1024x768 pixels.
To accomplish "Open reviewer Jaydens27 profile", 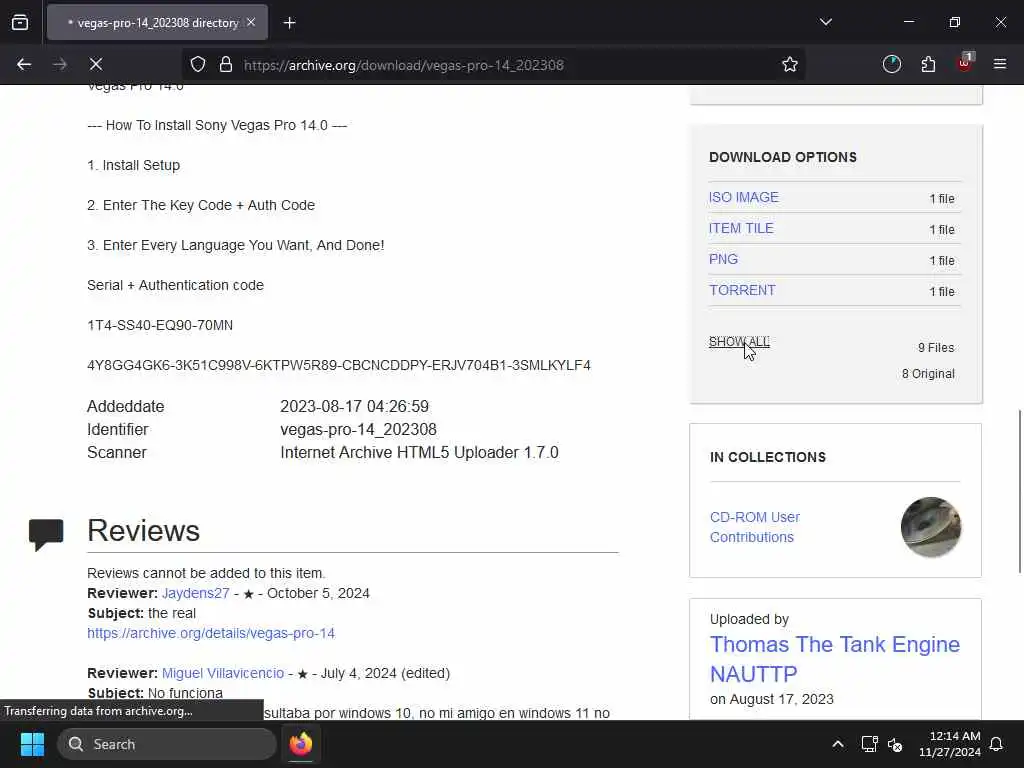I will 195,593.
